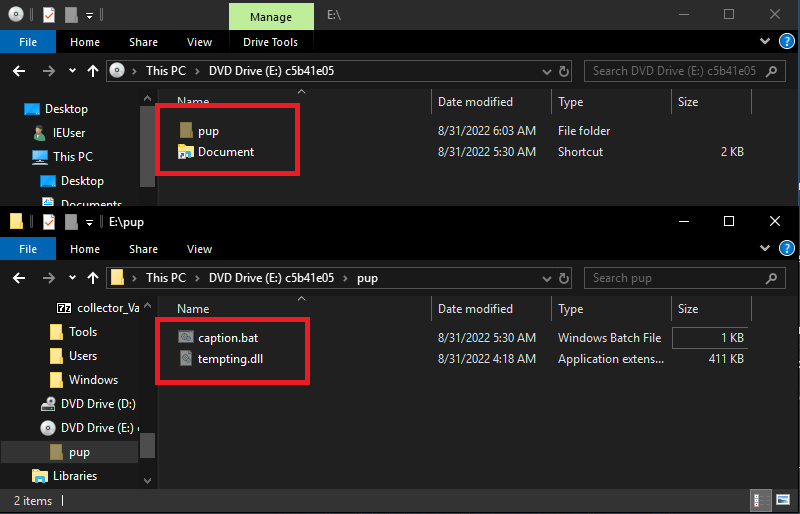Image resolution: width=800 pixels, height=514 pixels.
Task: Open Help in E:\pup window
Action: point(787,249)
